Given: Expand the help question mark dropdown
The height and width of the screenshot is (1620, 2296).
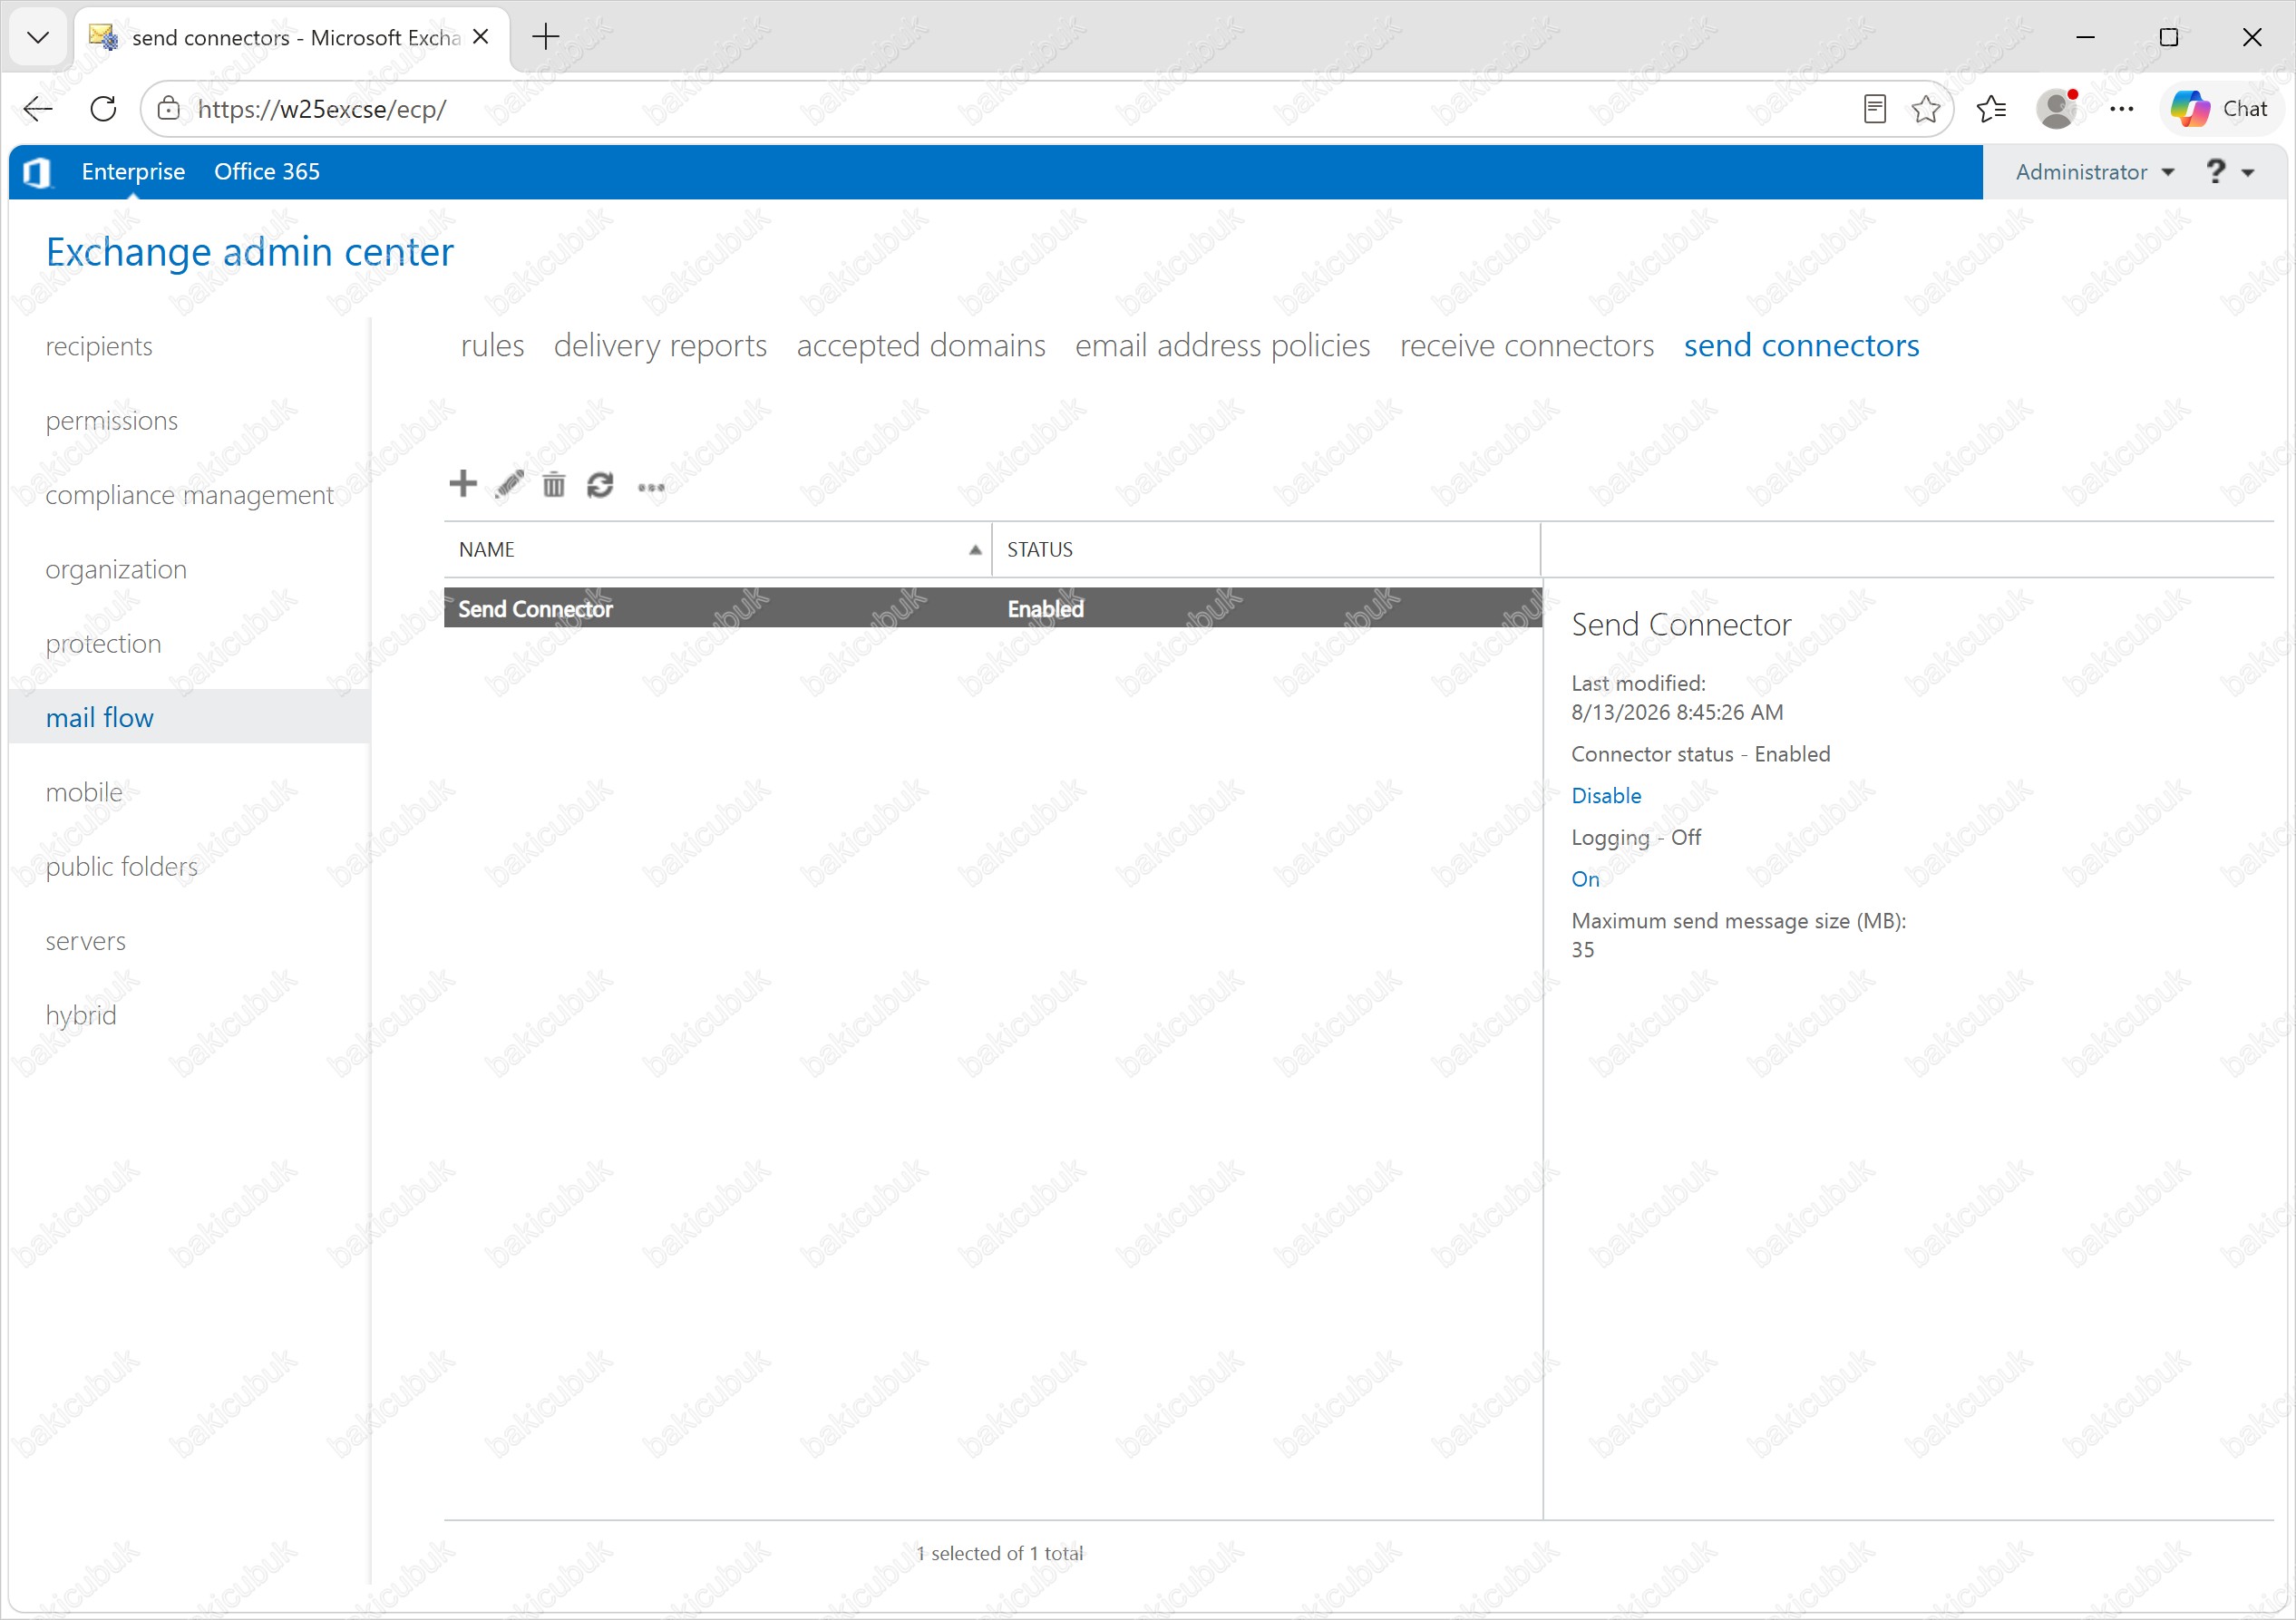Looking at the screenshot, I should (2230, 172).
